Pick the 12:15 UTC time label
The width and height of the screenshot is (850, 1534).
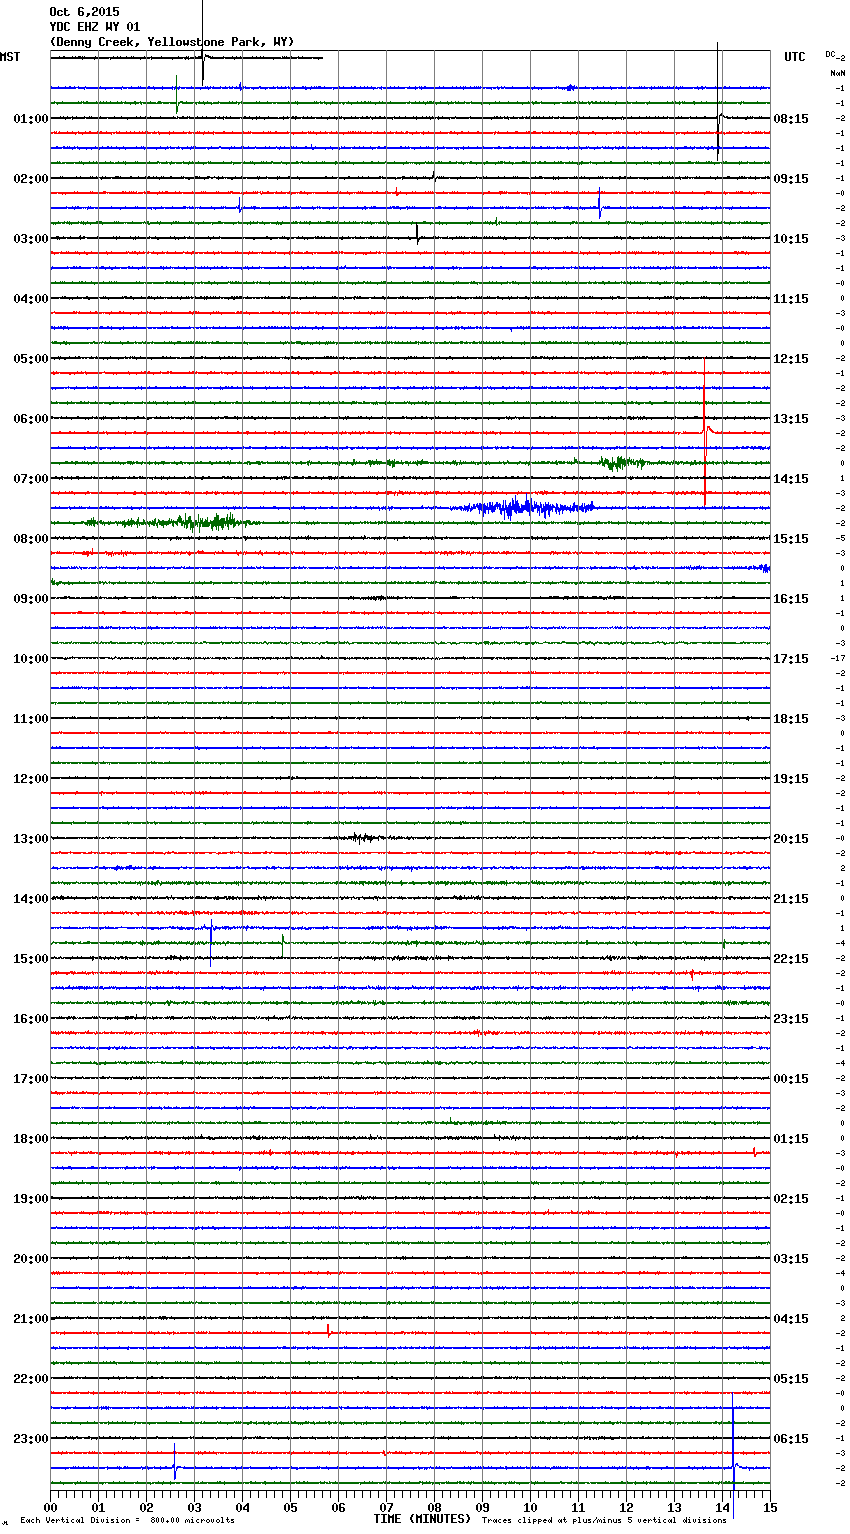791,359
